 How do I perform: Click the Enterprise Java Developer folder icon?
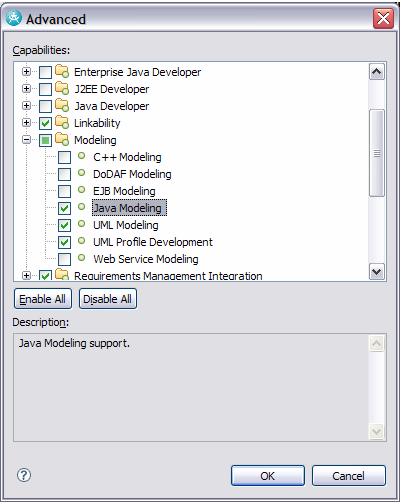[62, 71]
